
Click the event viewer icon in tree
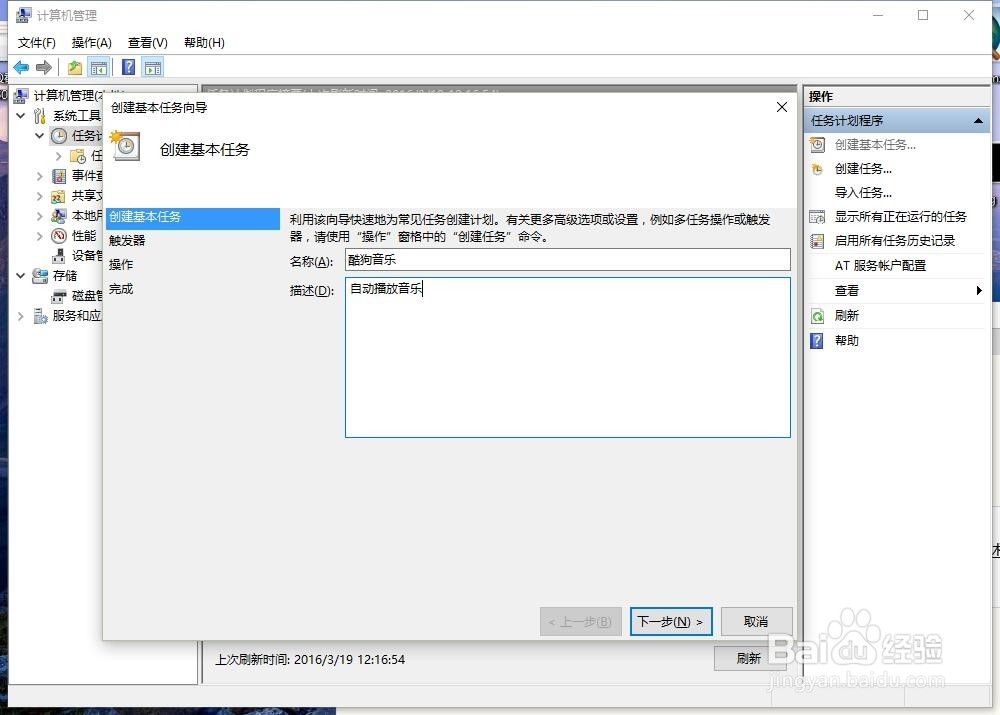click(x=59, y=175)
